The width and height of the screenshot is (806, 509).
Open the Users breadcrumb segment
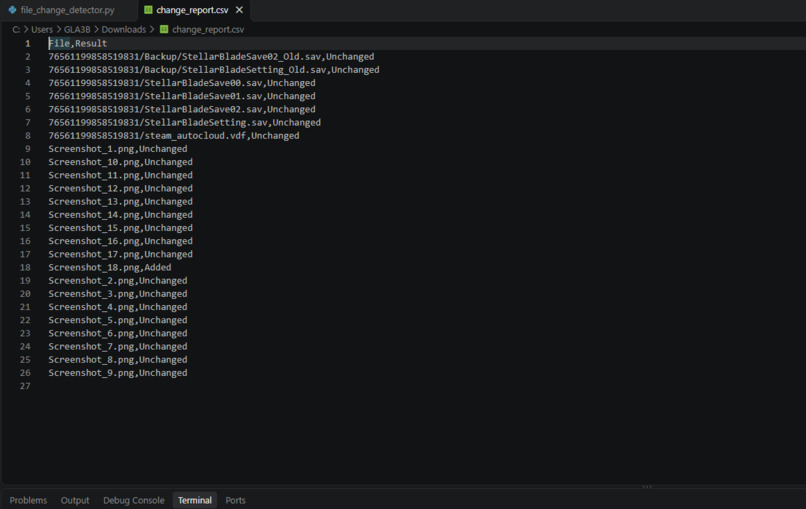pyautogui.click(x=42, y=29)
